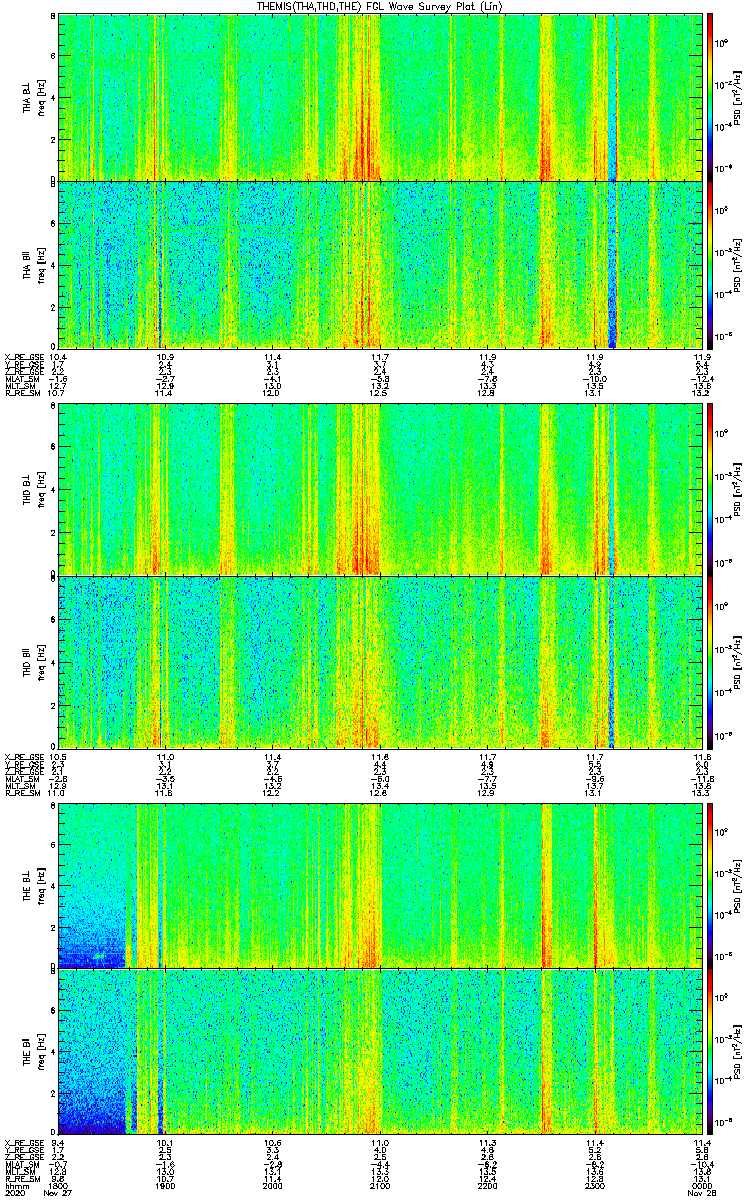Click the 'PSD [nT²/Hz]' label beside THA B⊥ color bar

point(737,96)
